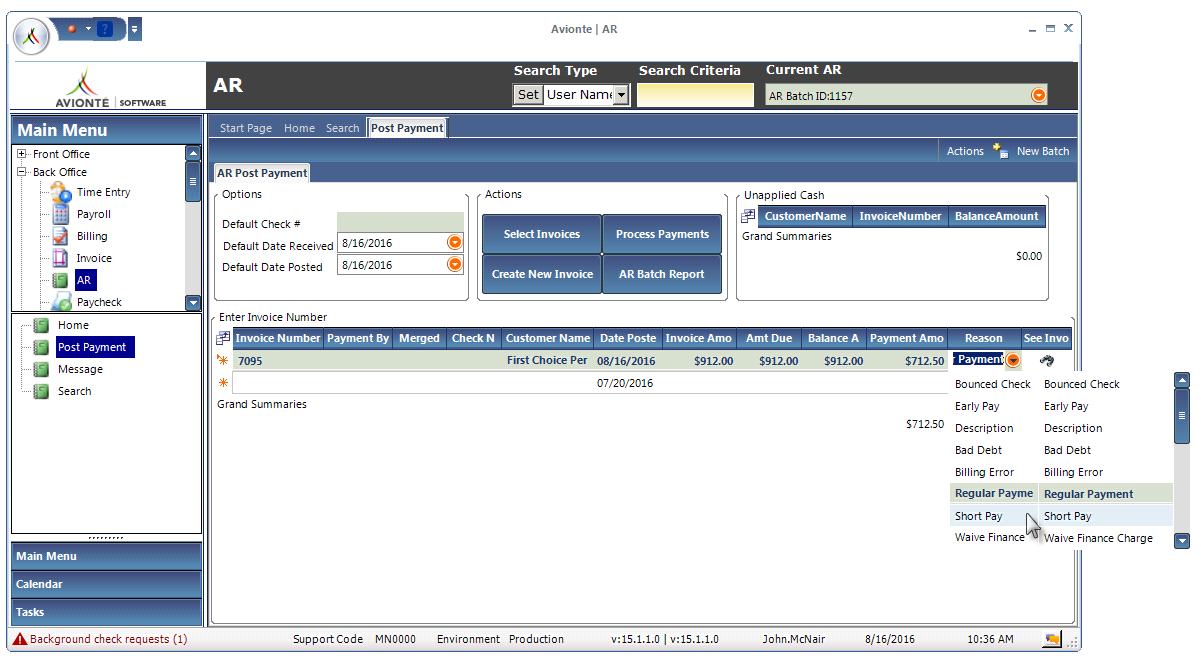Switch to the Start Page tab
Image resolution: width=1201 pixels, height=661 pixels.
pos(245,128)
